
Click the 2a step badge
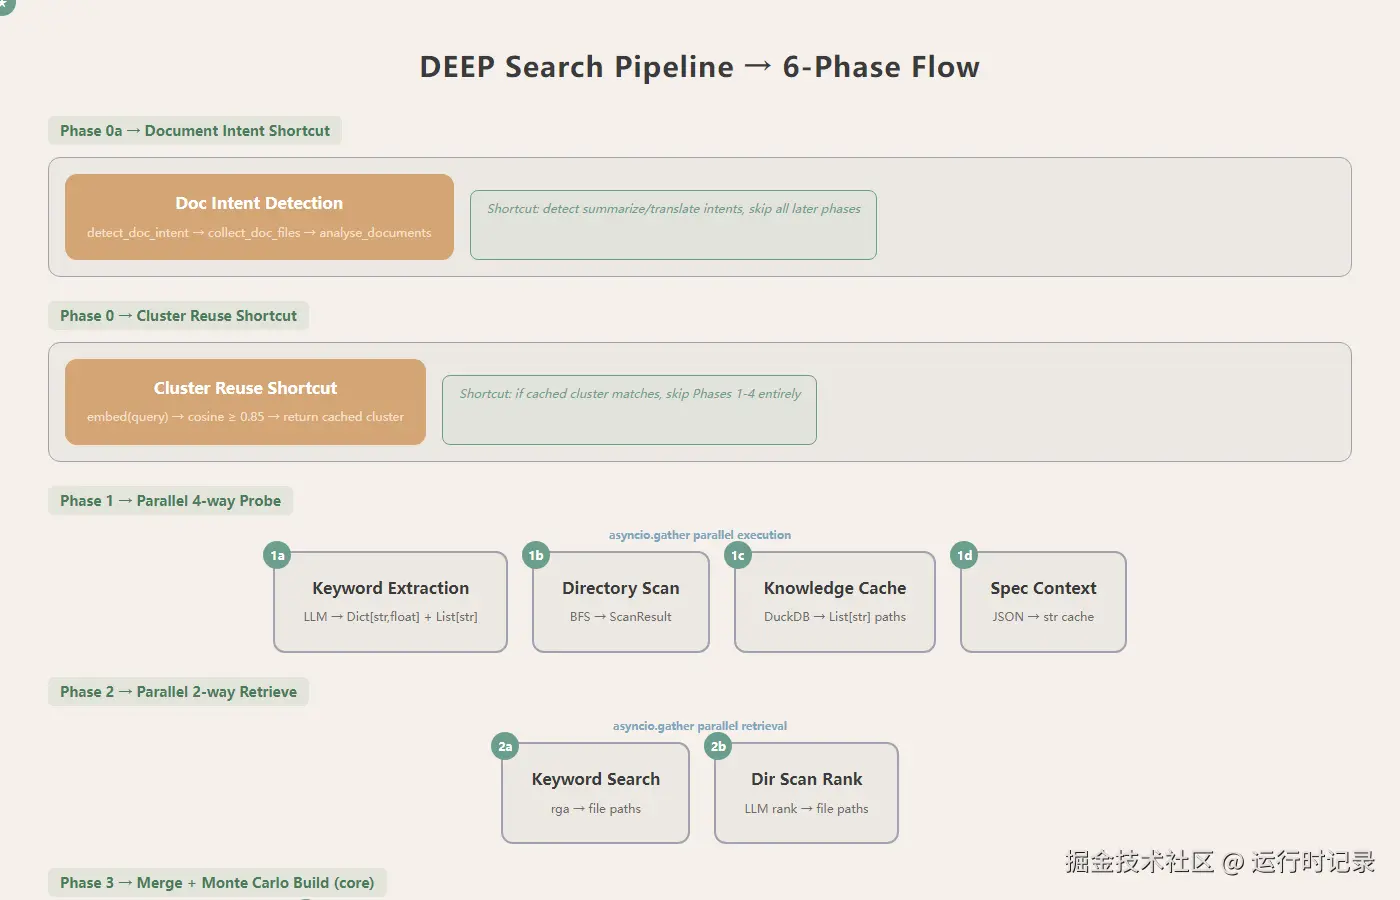coord(505,746)
